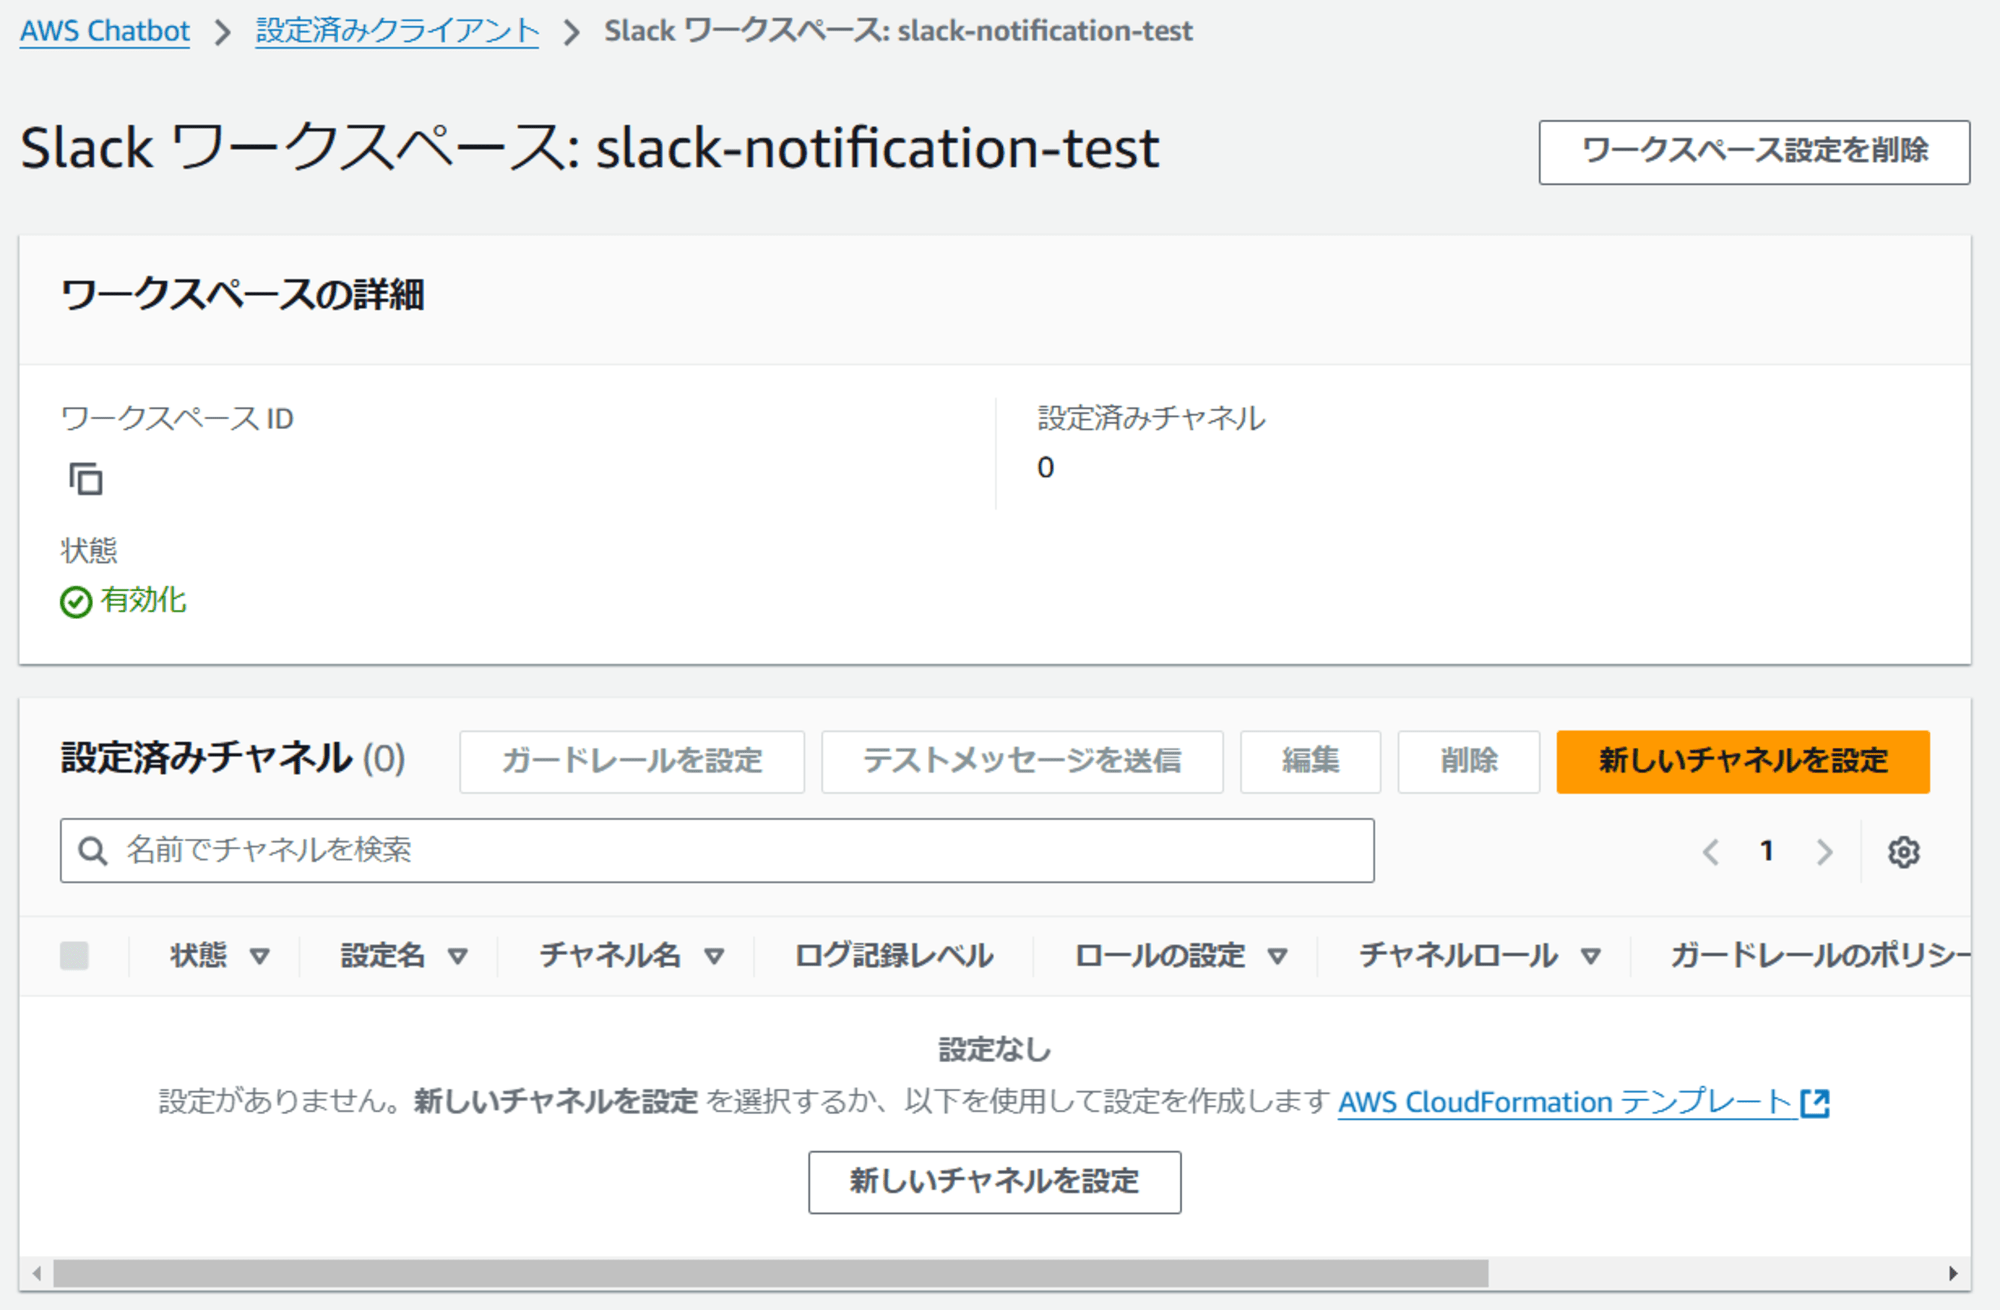Sort by 設定名 column
Image resolution: width=2000 pixels, height=1310 pixels.
[x=458, y=957]
